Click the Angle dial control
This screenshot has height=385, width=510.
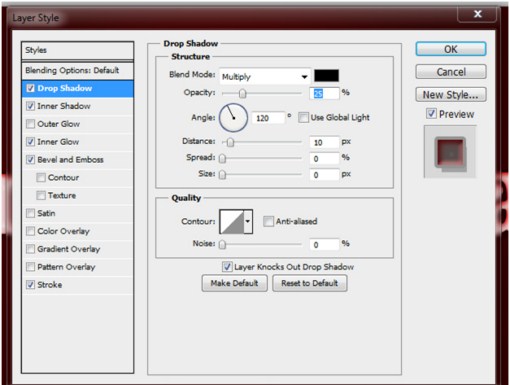tap(233, 118)
